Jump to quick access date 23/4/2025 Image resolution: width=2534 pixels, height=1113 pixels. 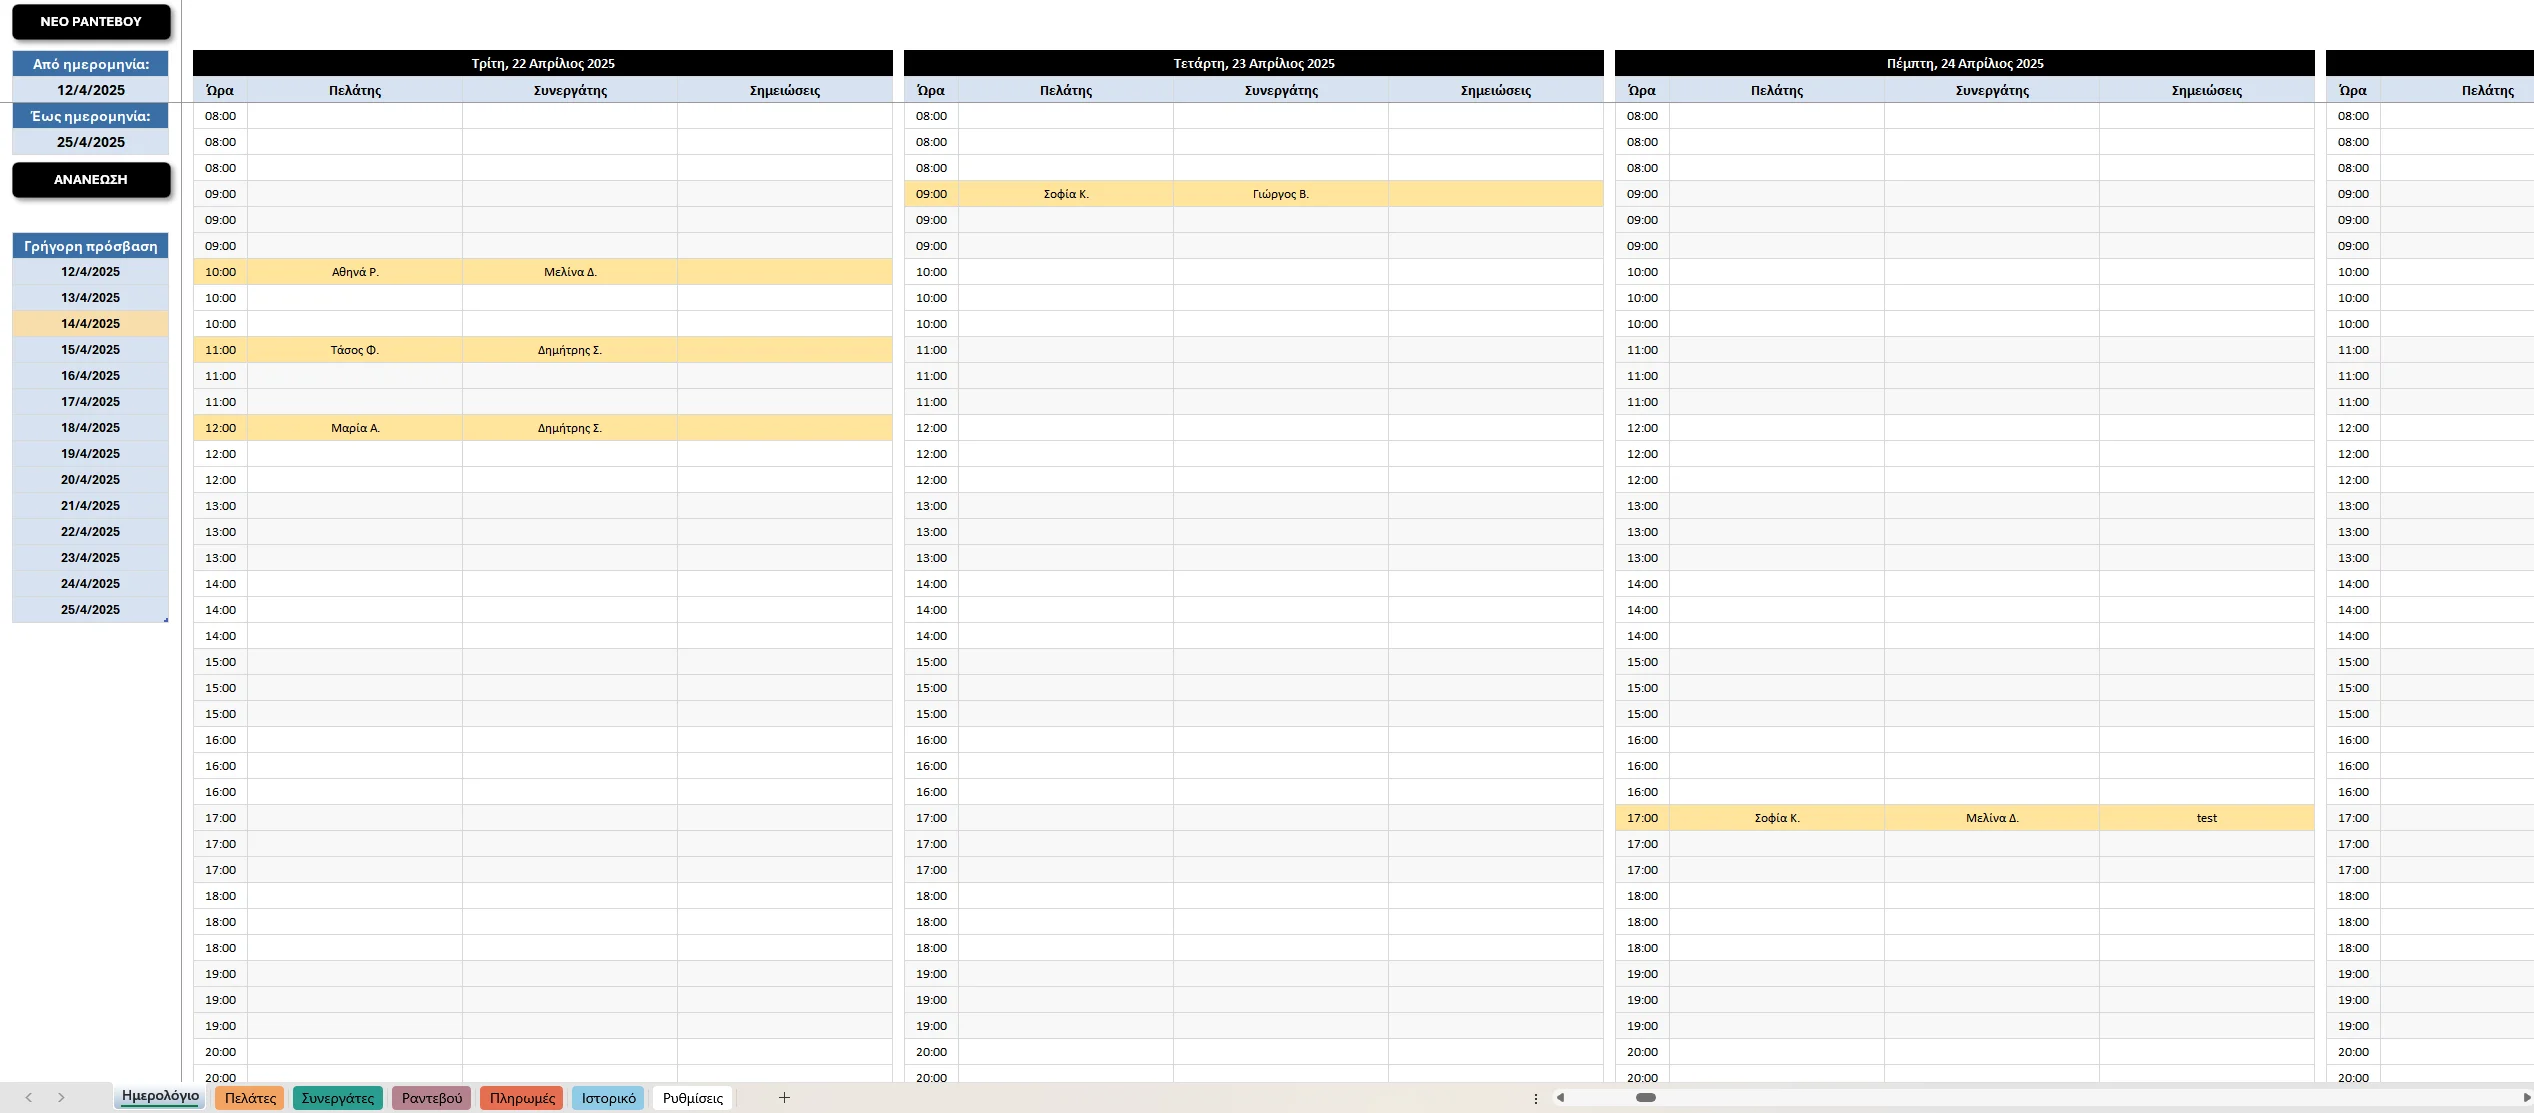(x=91, y=558)
